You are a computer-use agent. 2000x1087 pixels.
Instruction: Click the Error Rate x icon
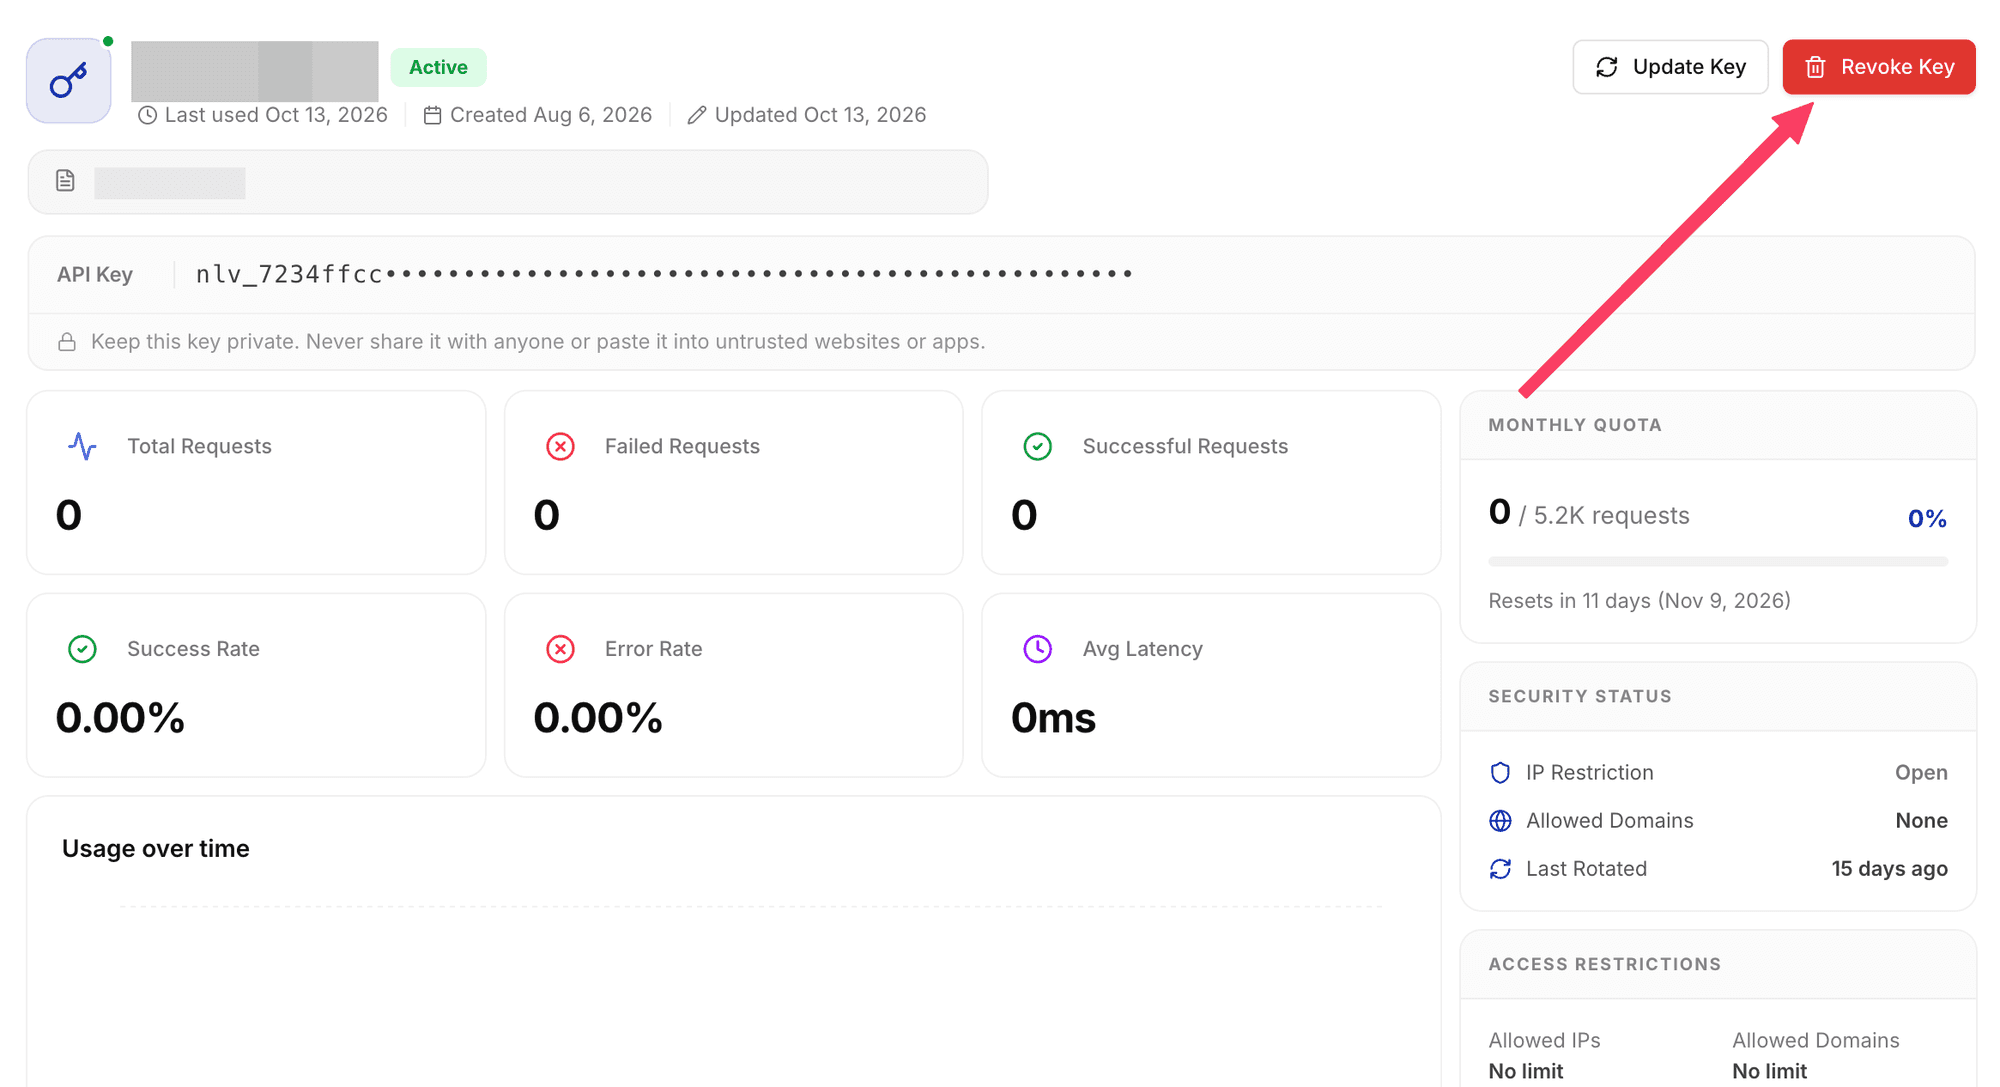pyautogui.click(x=560, y=649)
